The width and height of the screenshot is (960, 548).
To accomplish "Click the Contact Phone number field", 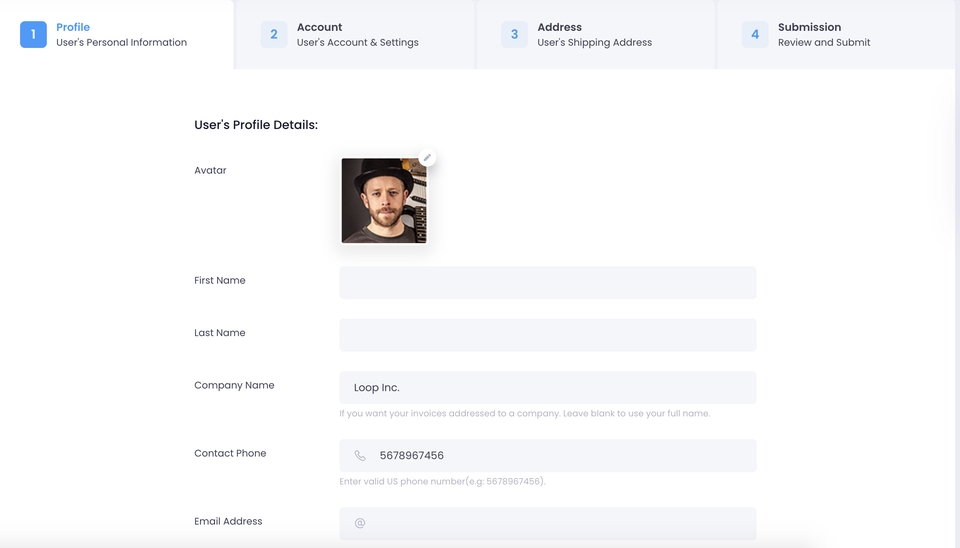I will coord(548,456).
